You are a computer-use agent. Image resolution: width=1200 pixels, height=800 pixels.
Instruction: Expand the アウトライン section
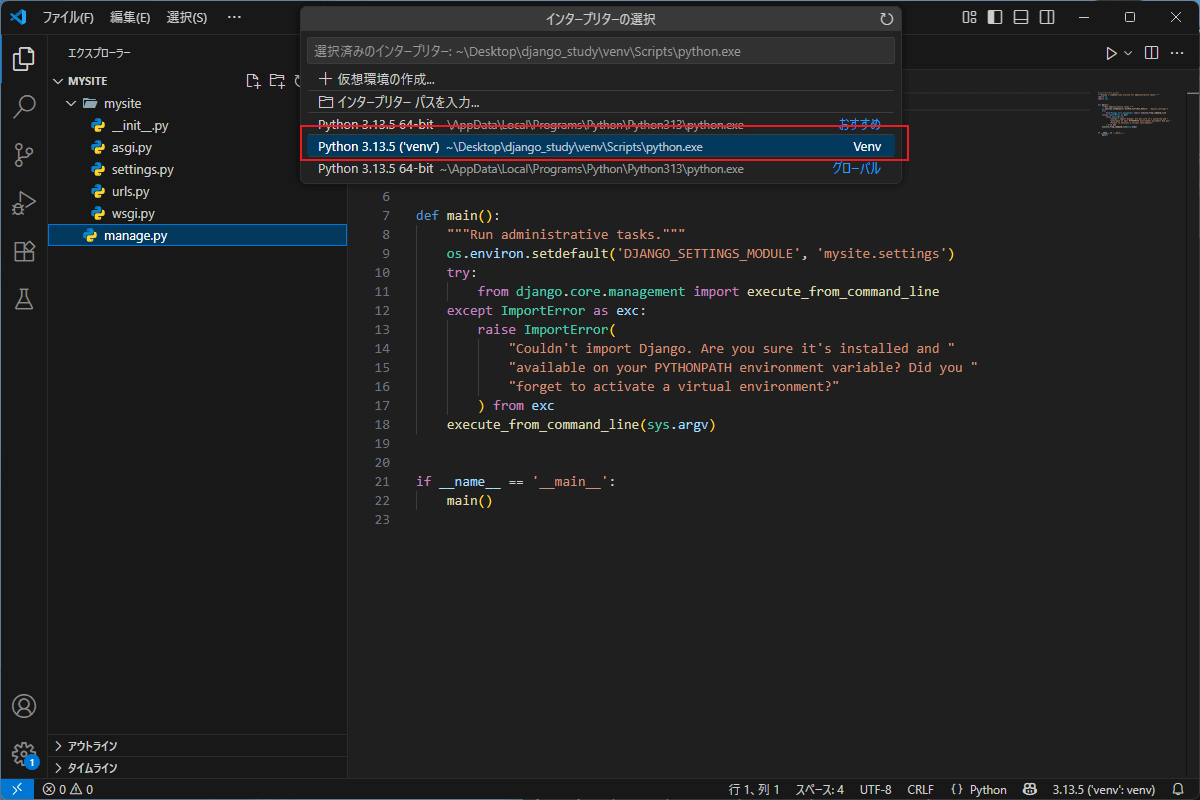[x=197, y=746]
